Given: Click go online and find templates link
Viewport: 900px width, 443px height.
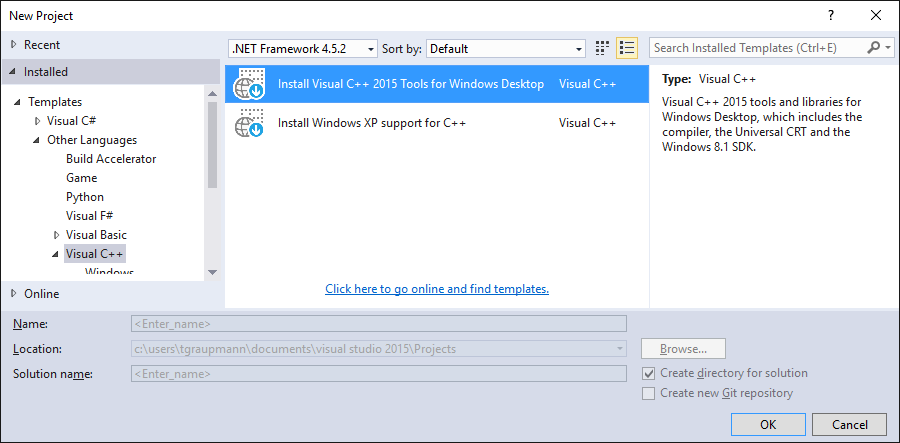Looking at the screenshot, I should 437,289.
